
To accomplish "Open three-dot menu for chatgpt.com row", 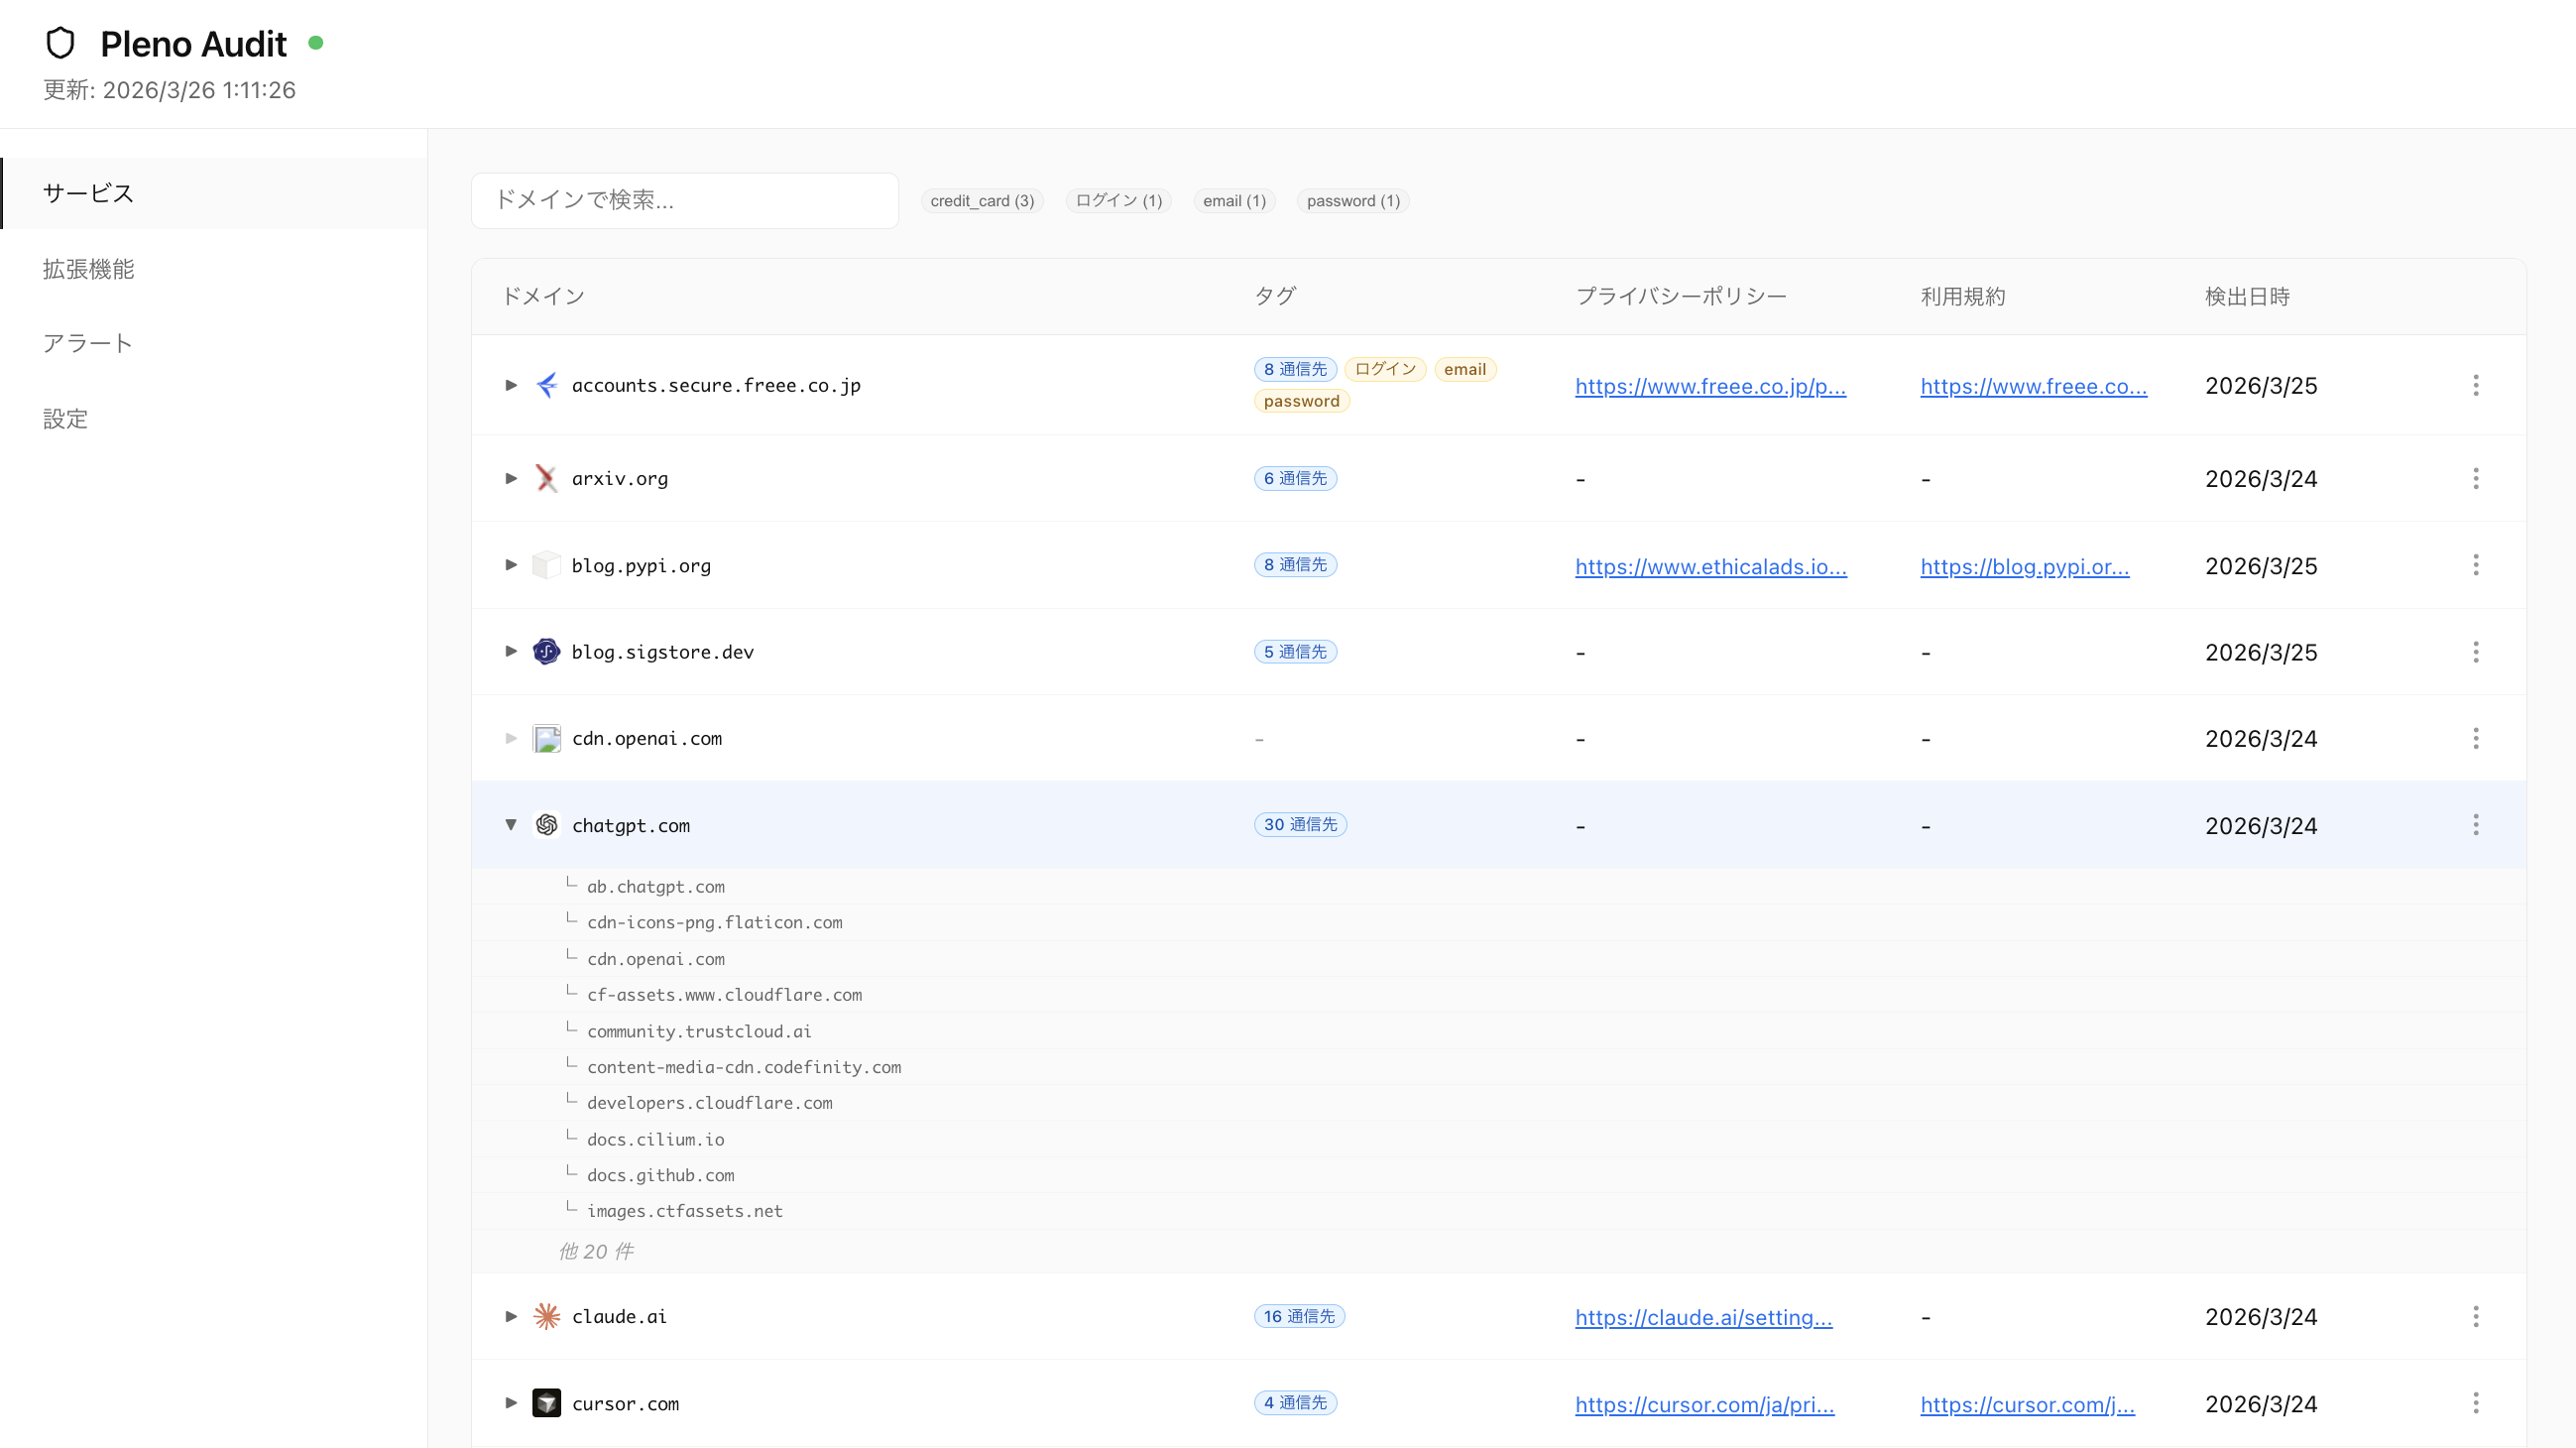I will [2476, 825].
